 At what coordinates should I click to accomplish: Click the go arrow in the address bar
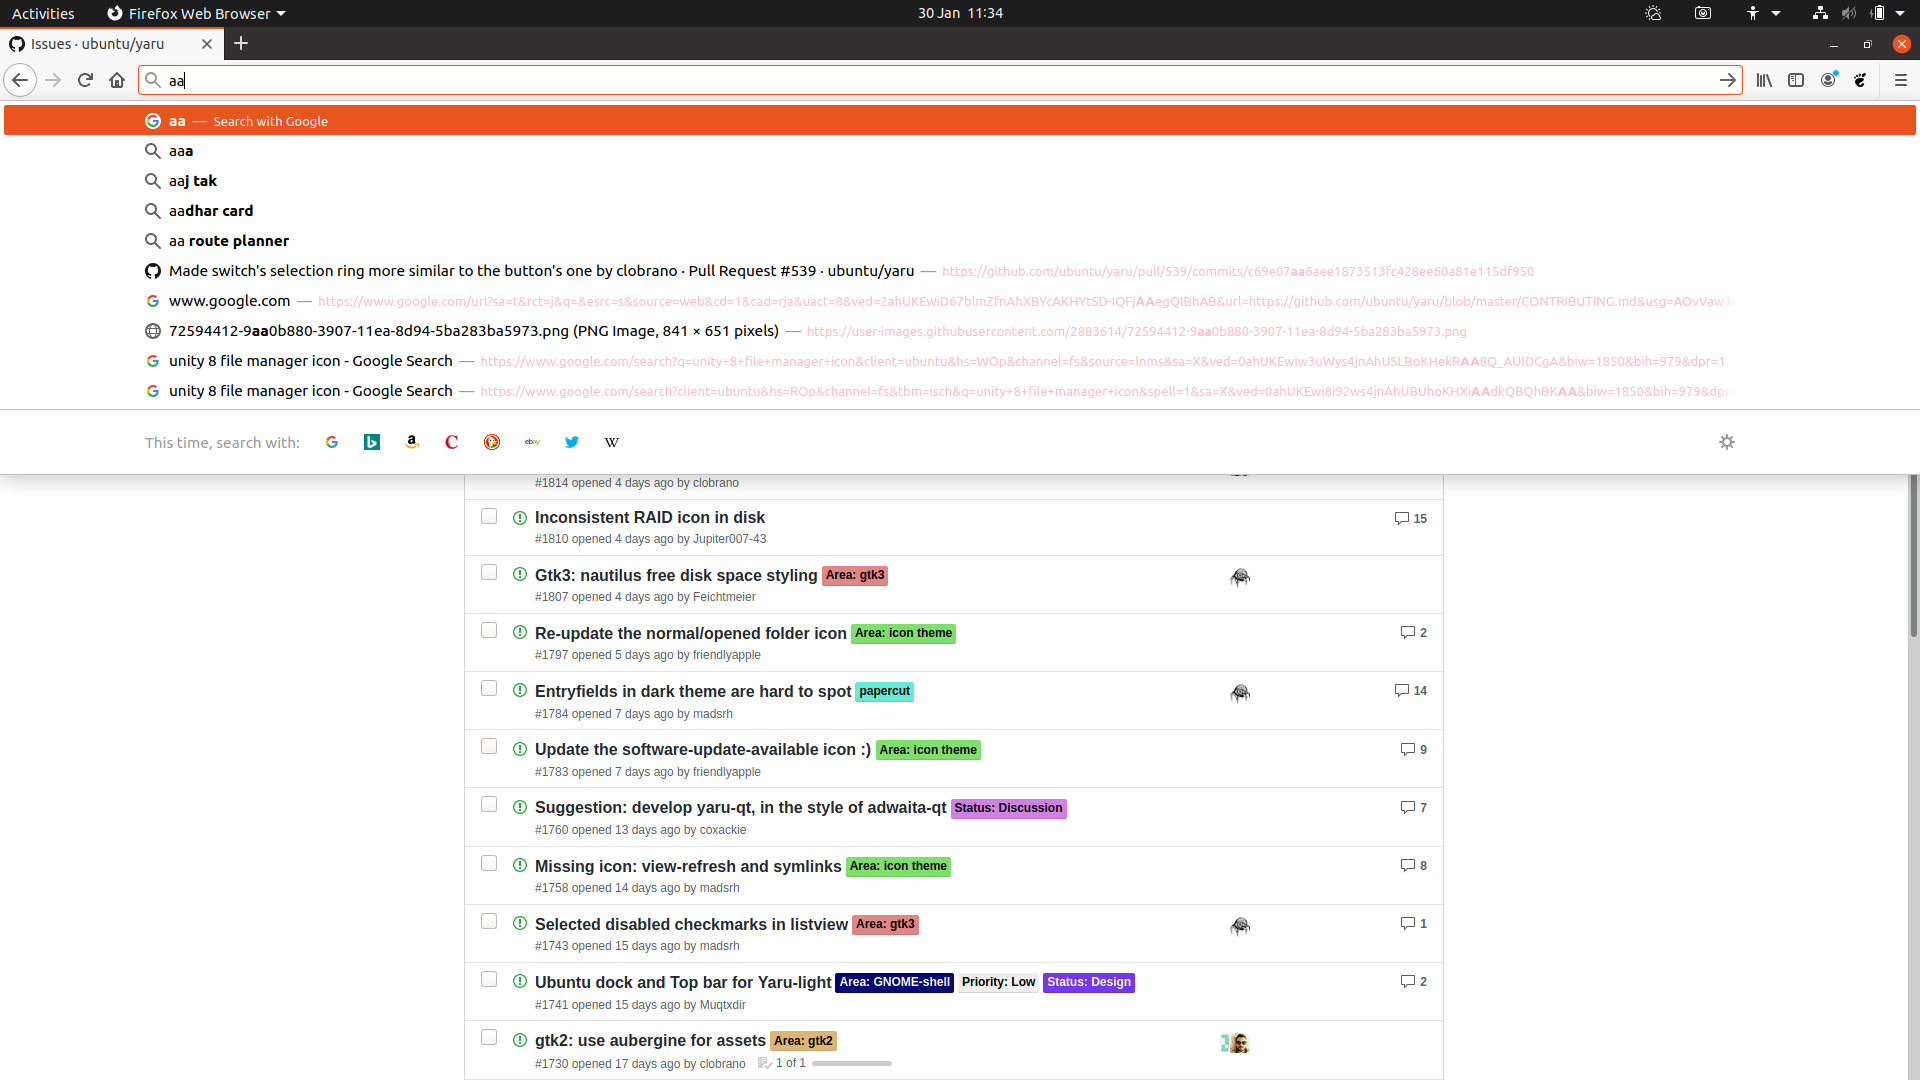[1727, 80]
